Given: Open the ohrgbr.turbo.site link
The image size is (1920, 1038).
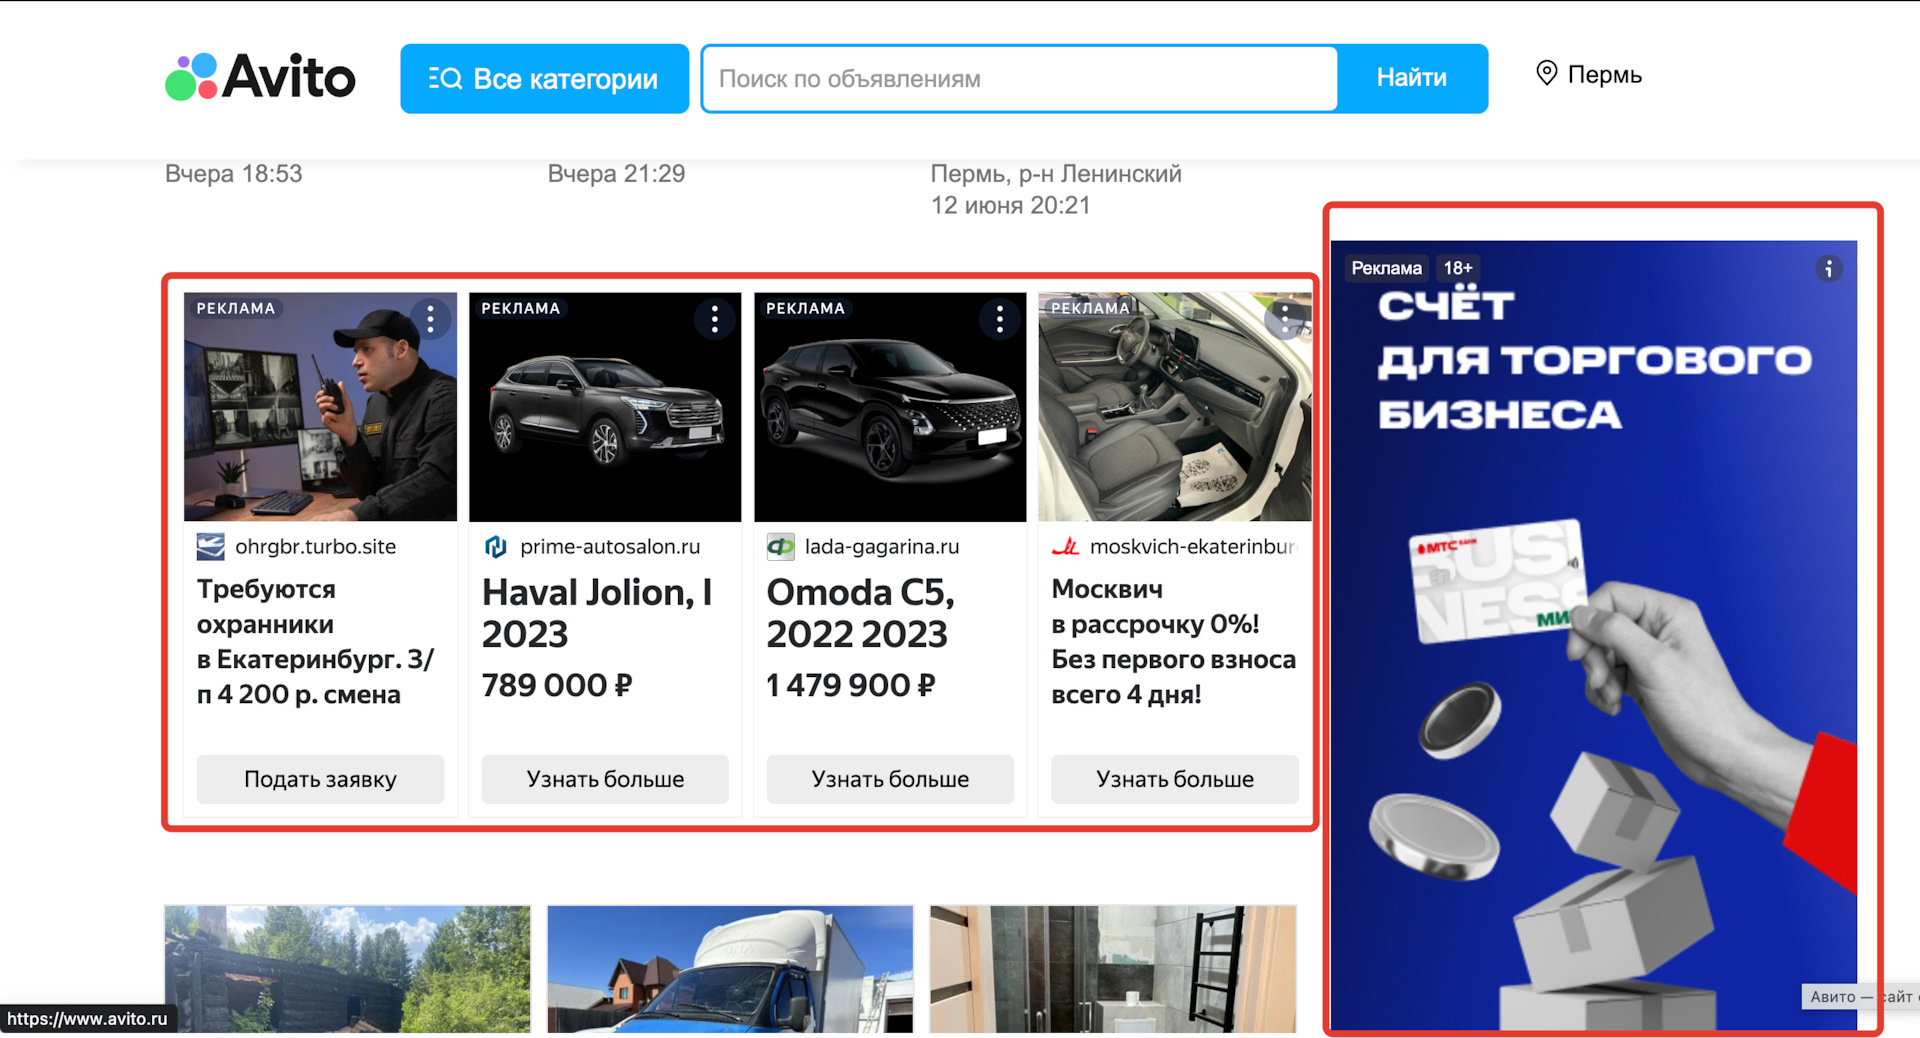Looking at the screenshot, I should coord(316,547).
